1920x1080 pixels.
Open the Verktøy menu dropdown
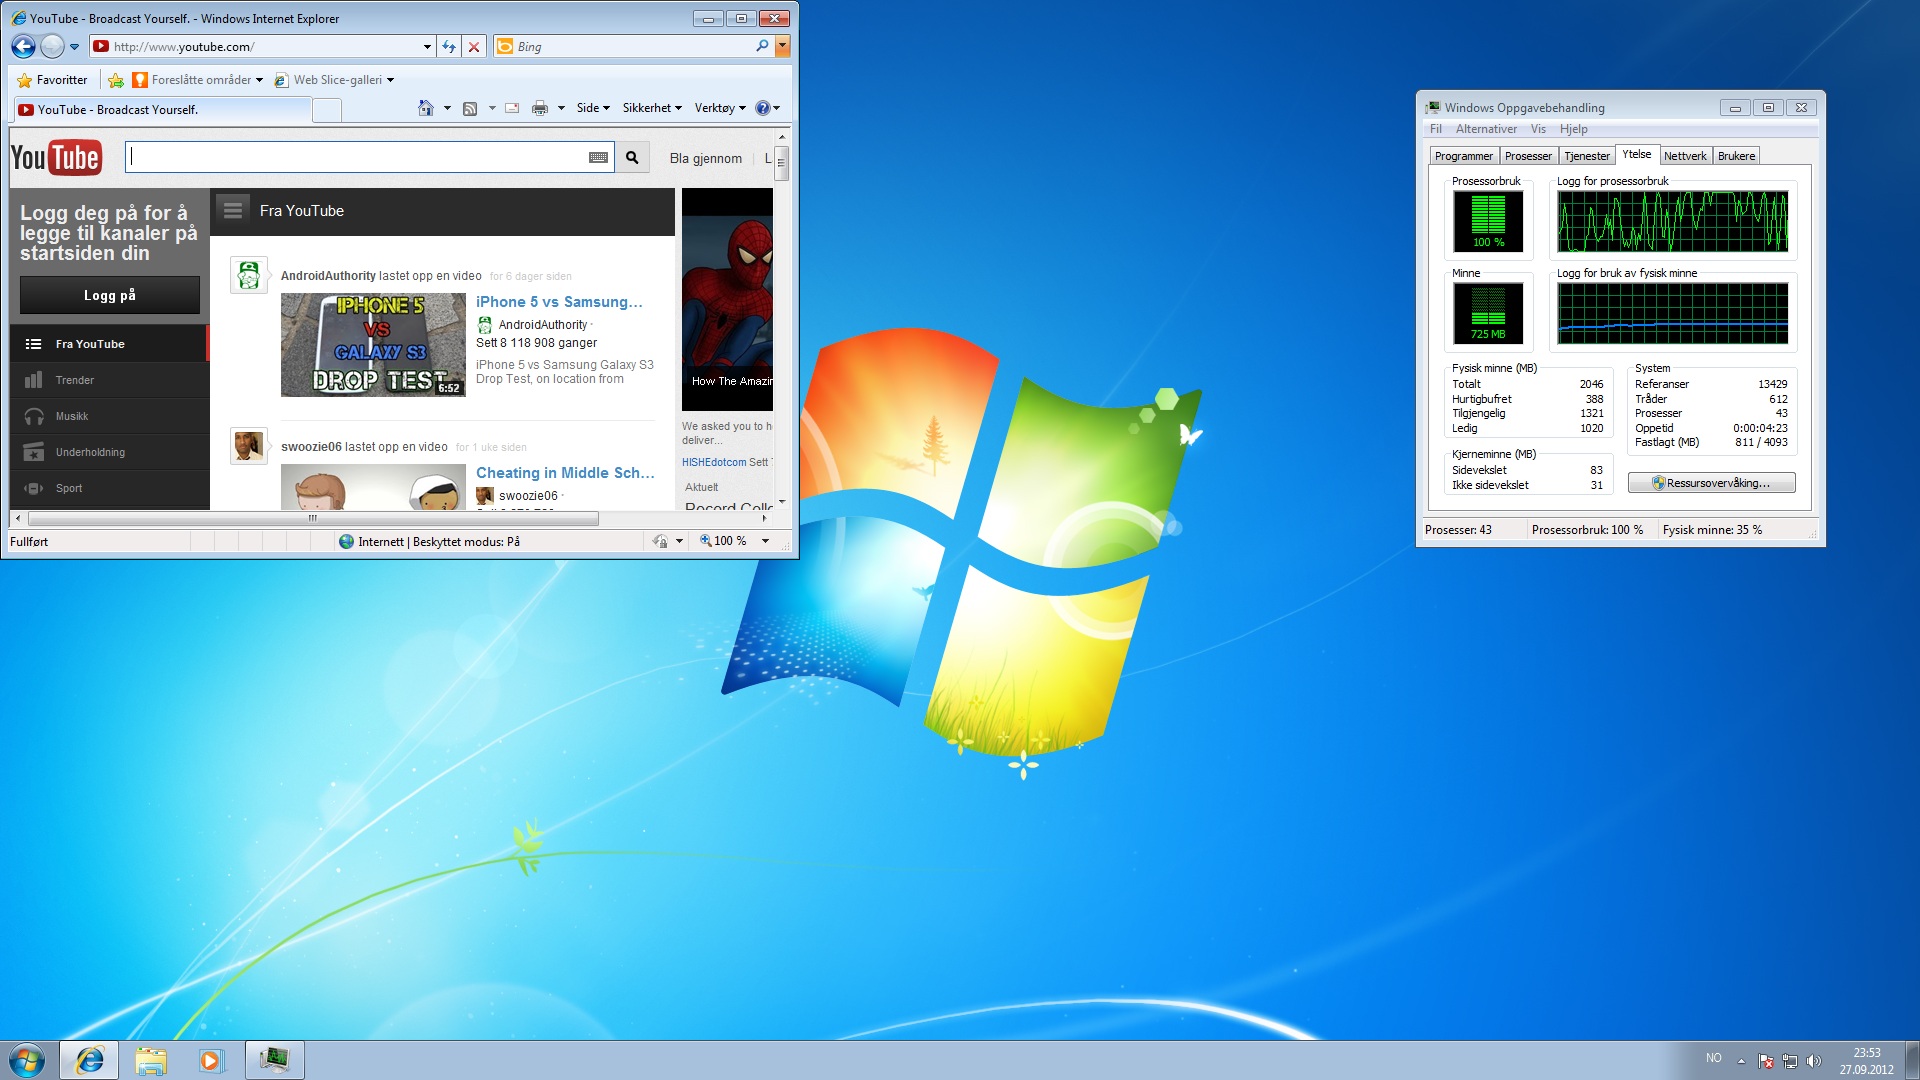[720, 108]
